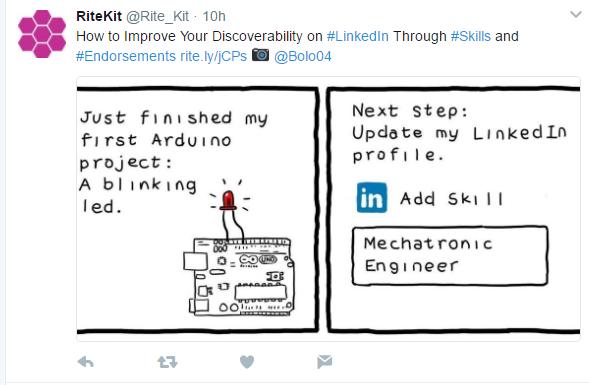Click the LinkedIn logo in the comic
This screenshot has height=385, width=589.
coord(372,198)
